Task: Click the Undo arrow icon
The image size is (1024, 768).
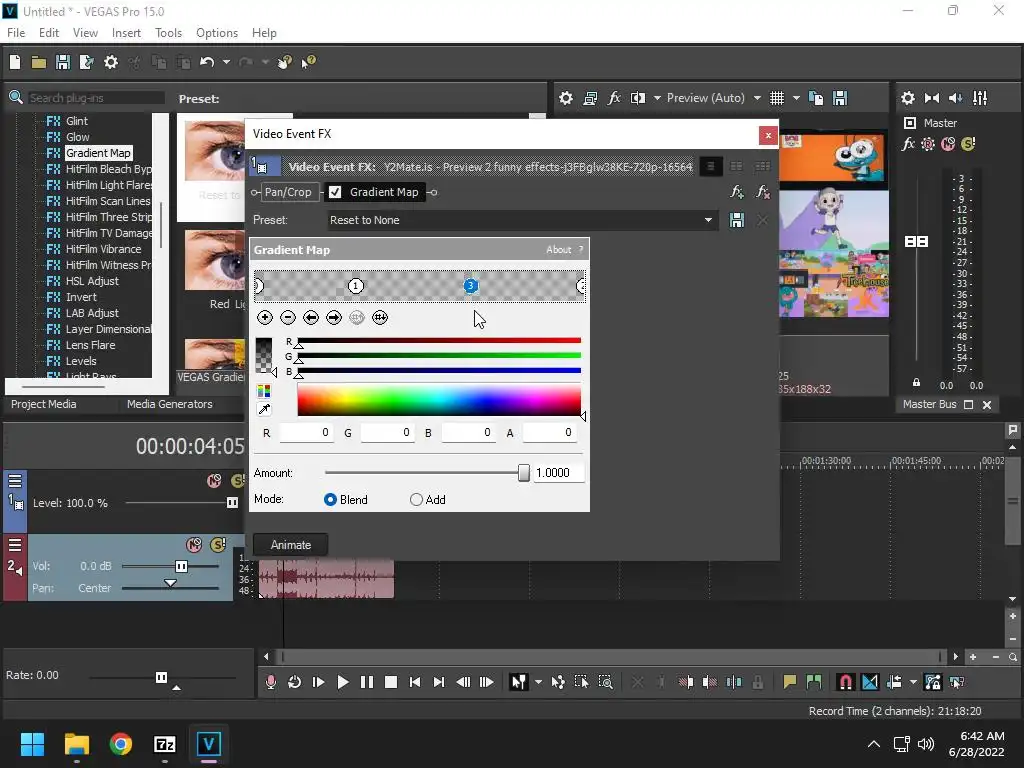Action: (x=207, y=62)
